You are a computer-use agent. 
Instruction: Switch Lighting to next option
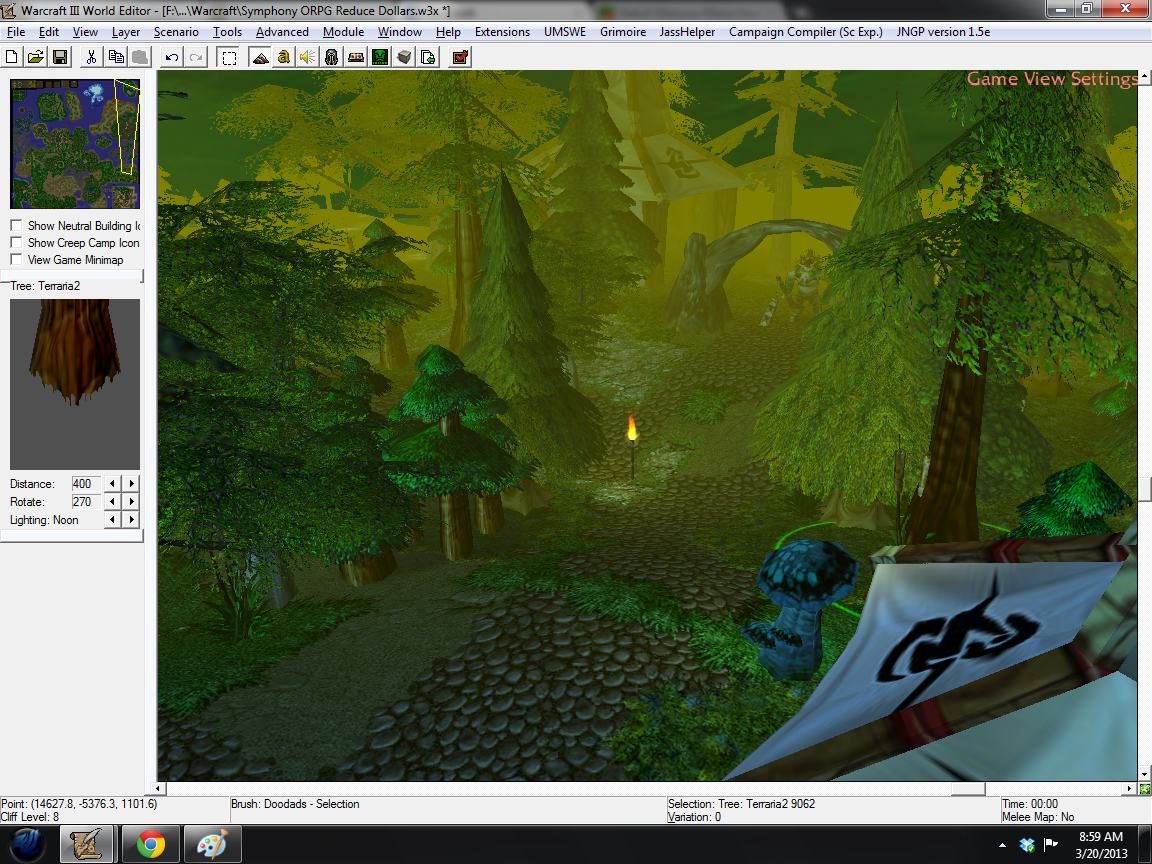tap(132, 519)
